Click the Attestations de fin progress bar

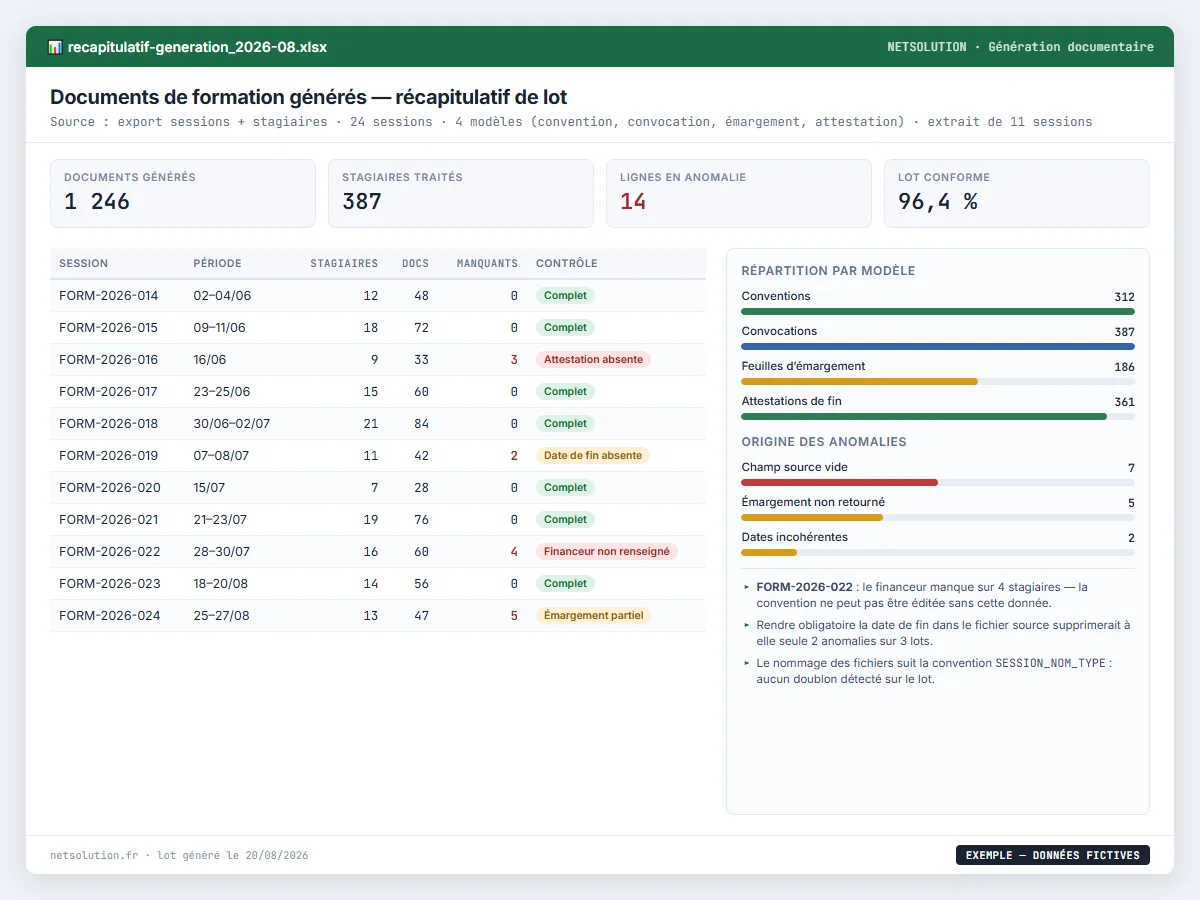click(924, 416)
